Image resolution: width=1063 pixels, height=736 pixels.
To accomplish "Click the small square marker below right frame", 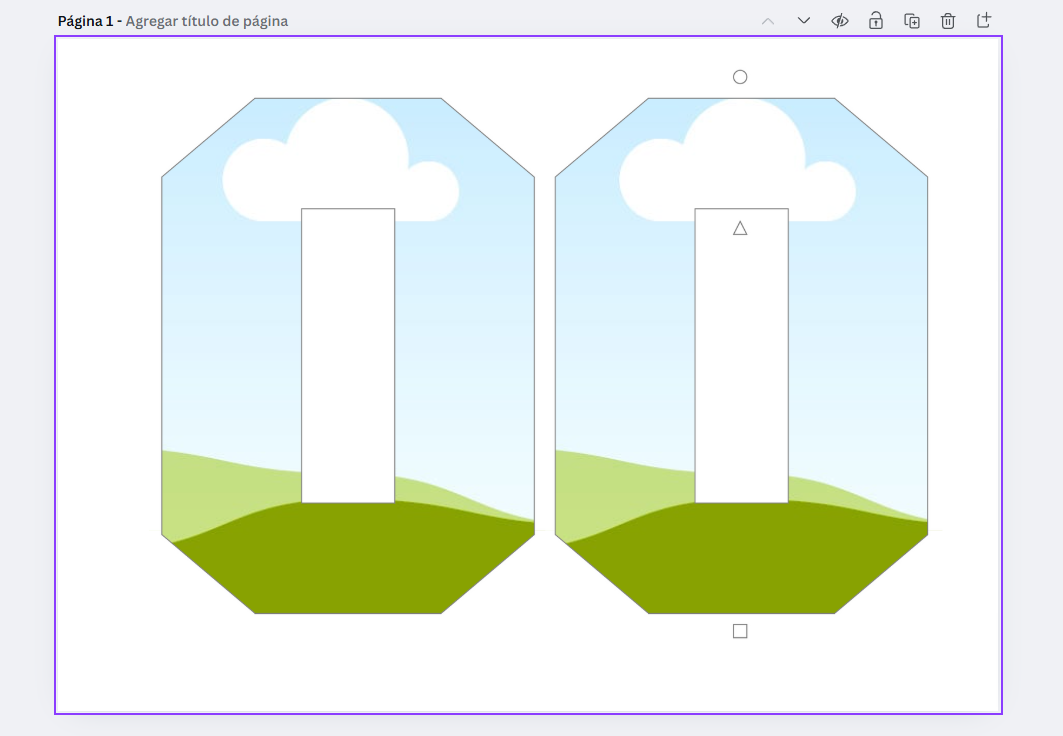I will point(740,631).
